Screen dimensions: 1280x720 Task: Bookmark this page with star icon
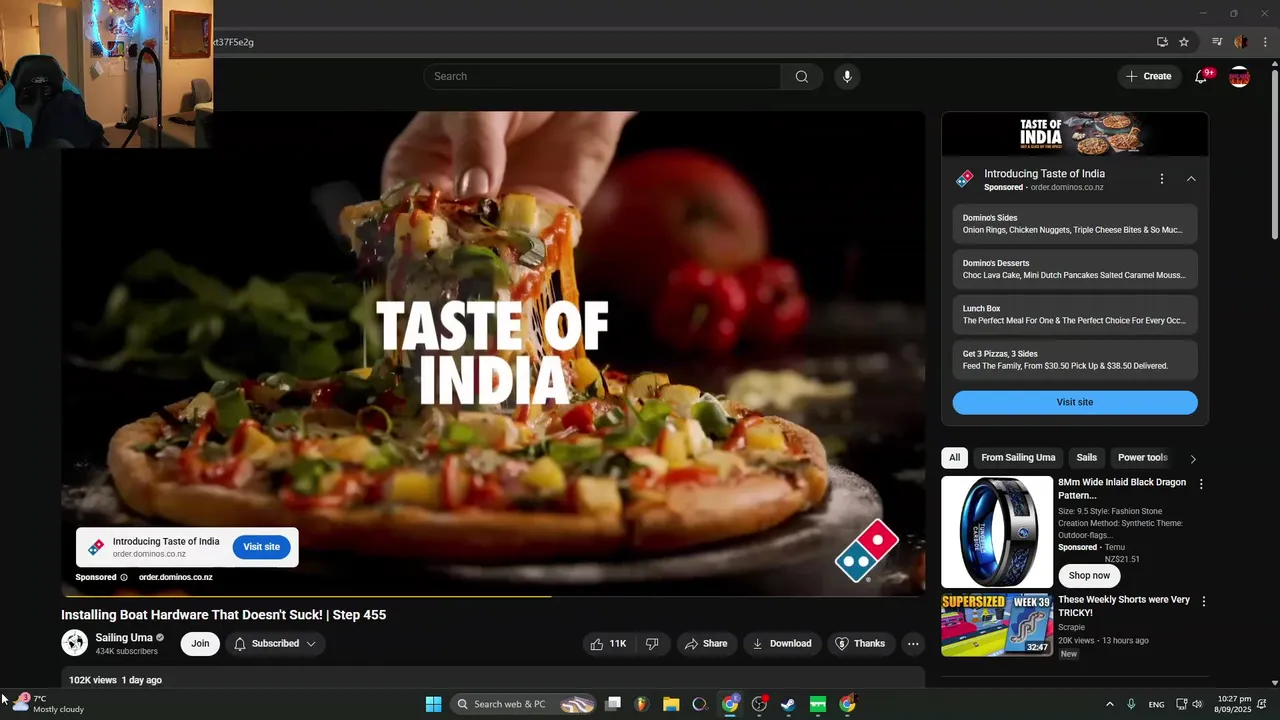click(1184, 42)
